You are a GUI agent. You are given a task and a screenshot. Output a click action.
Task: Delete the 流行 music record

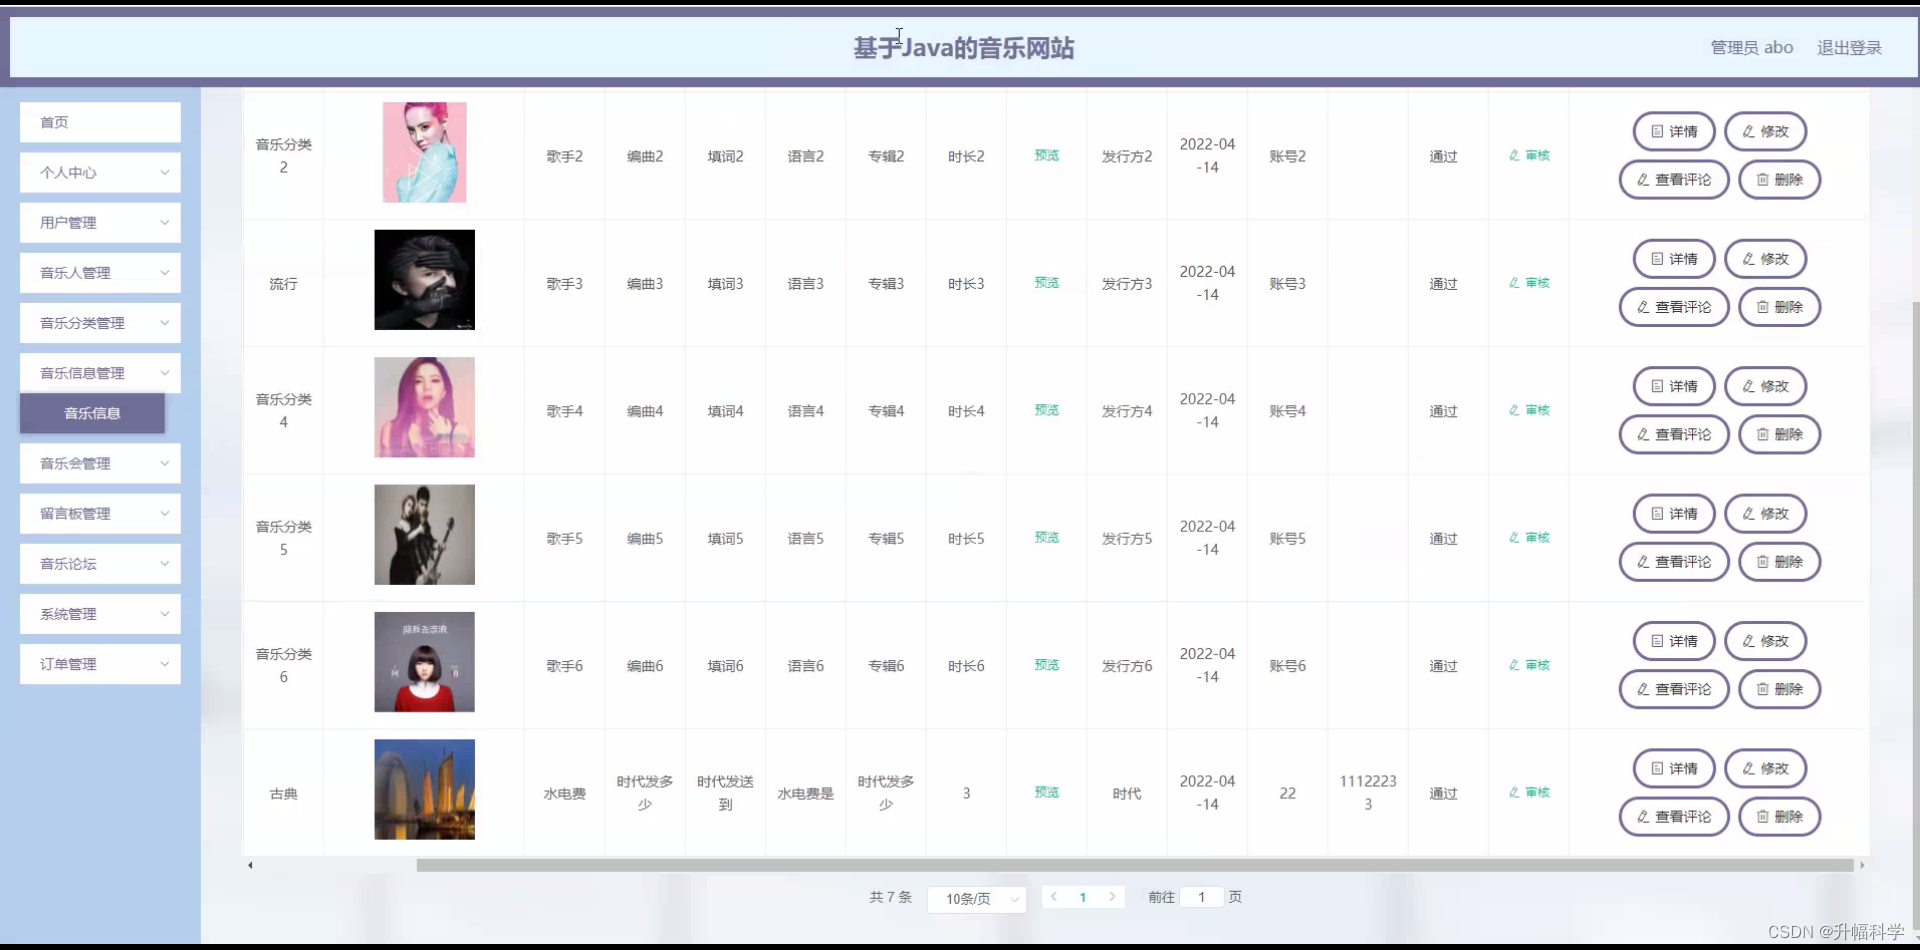click(1779, 307)
